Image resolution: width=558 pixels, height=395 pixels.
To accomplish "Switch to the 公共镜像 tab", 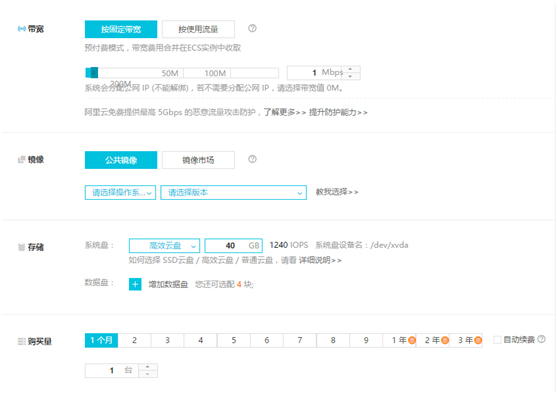I will 121,160.
